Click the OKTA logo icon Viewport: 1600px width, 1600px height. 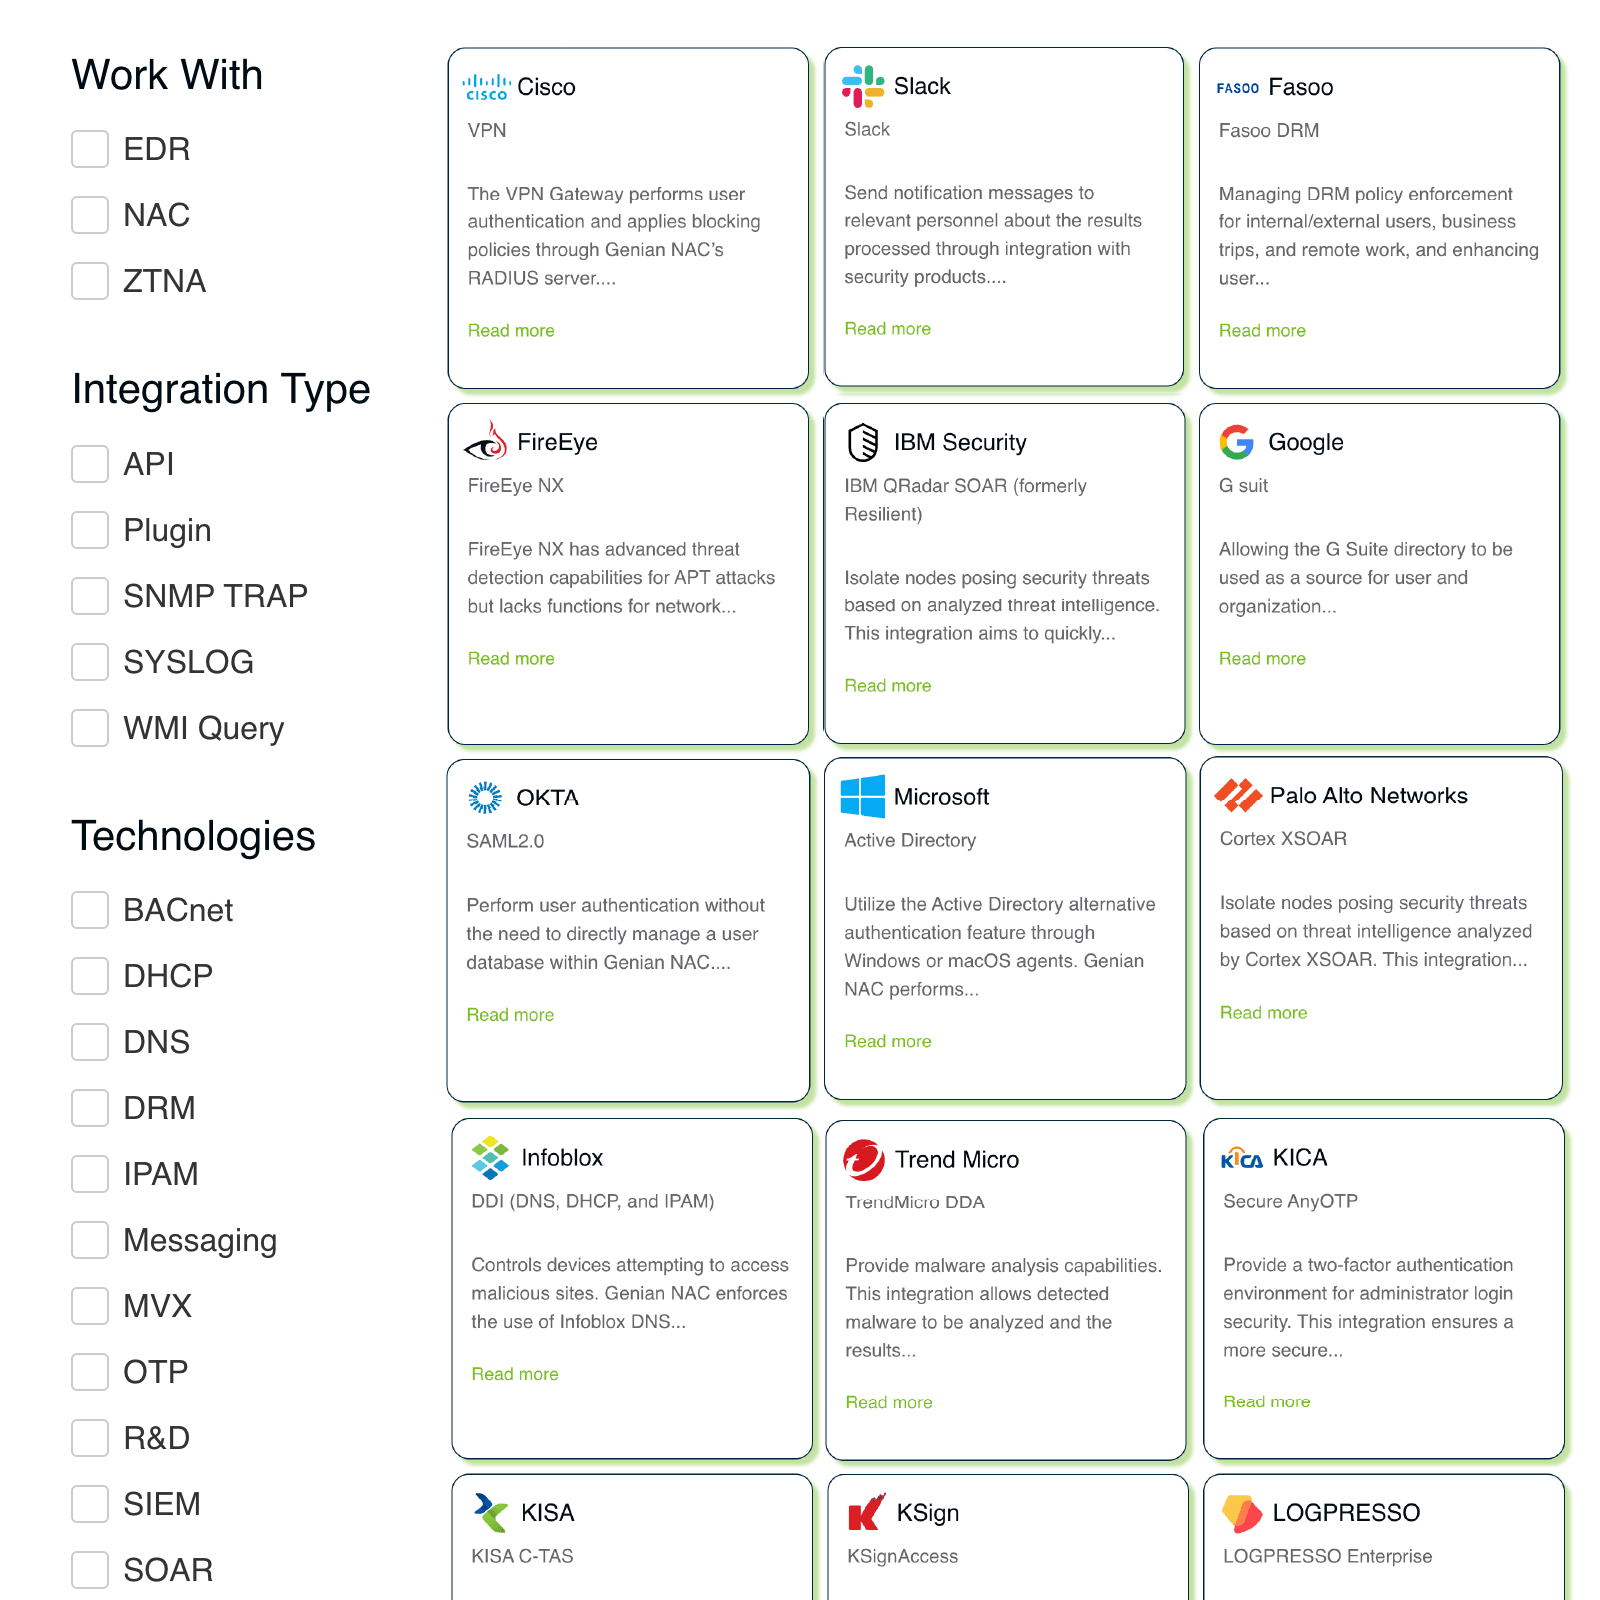pos(485,797)
